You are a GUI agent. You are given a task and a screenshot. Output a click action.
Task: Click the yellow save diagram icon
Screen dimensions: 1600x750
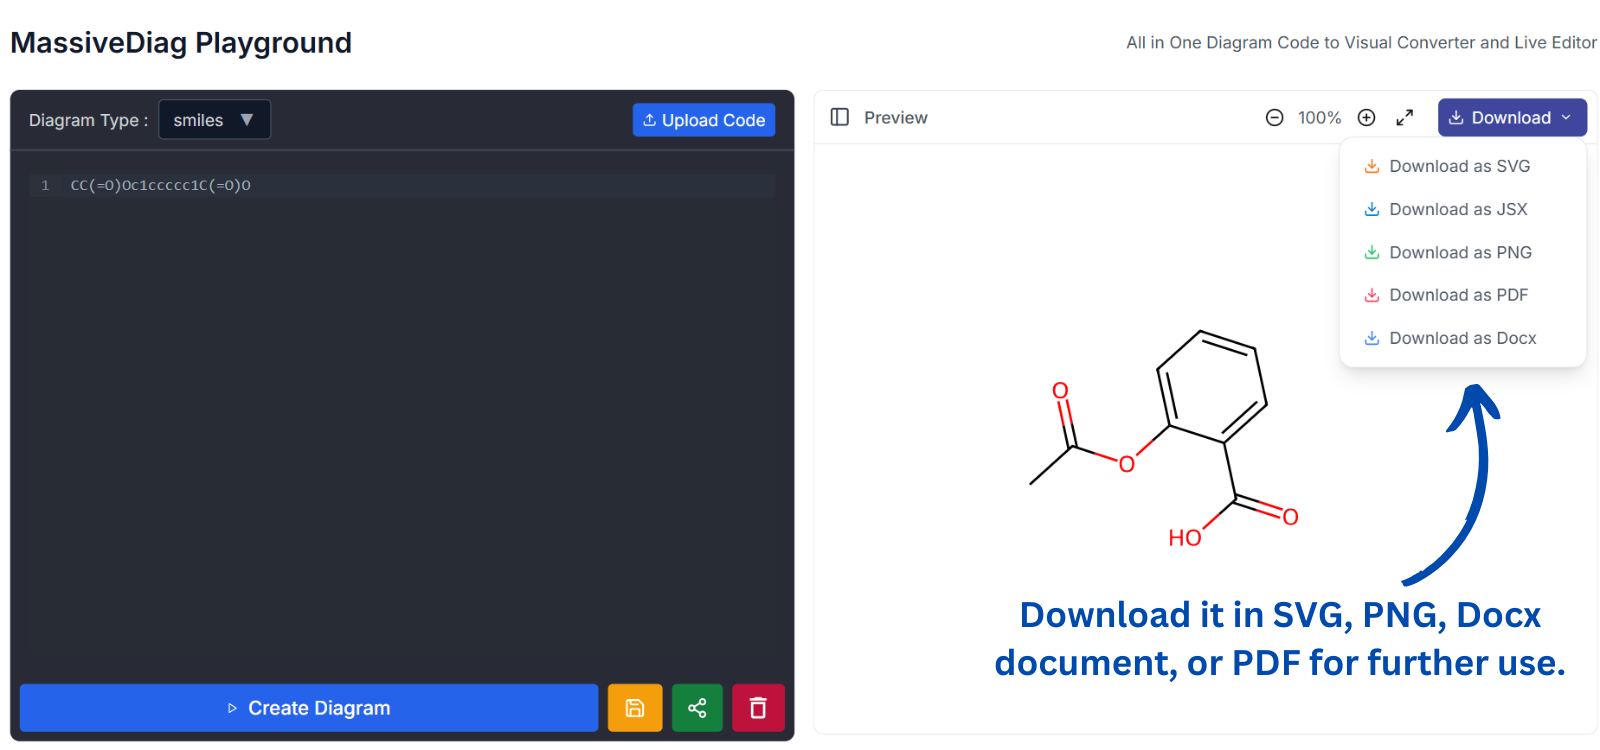[x=635, y=708]
